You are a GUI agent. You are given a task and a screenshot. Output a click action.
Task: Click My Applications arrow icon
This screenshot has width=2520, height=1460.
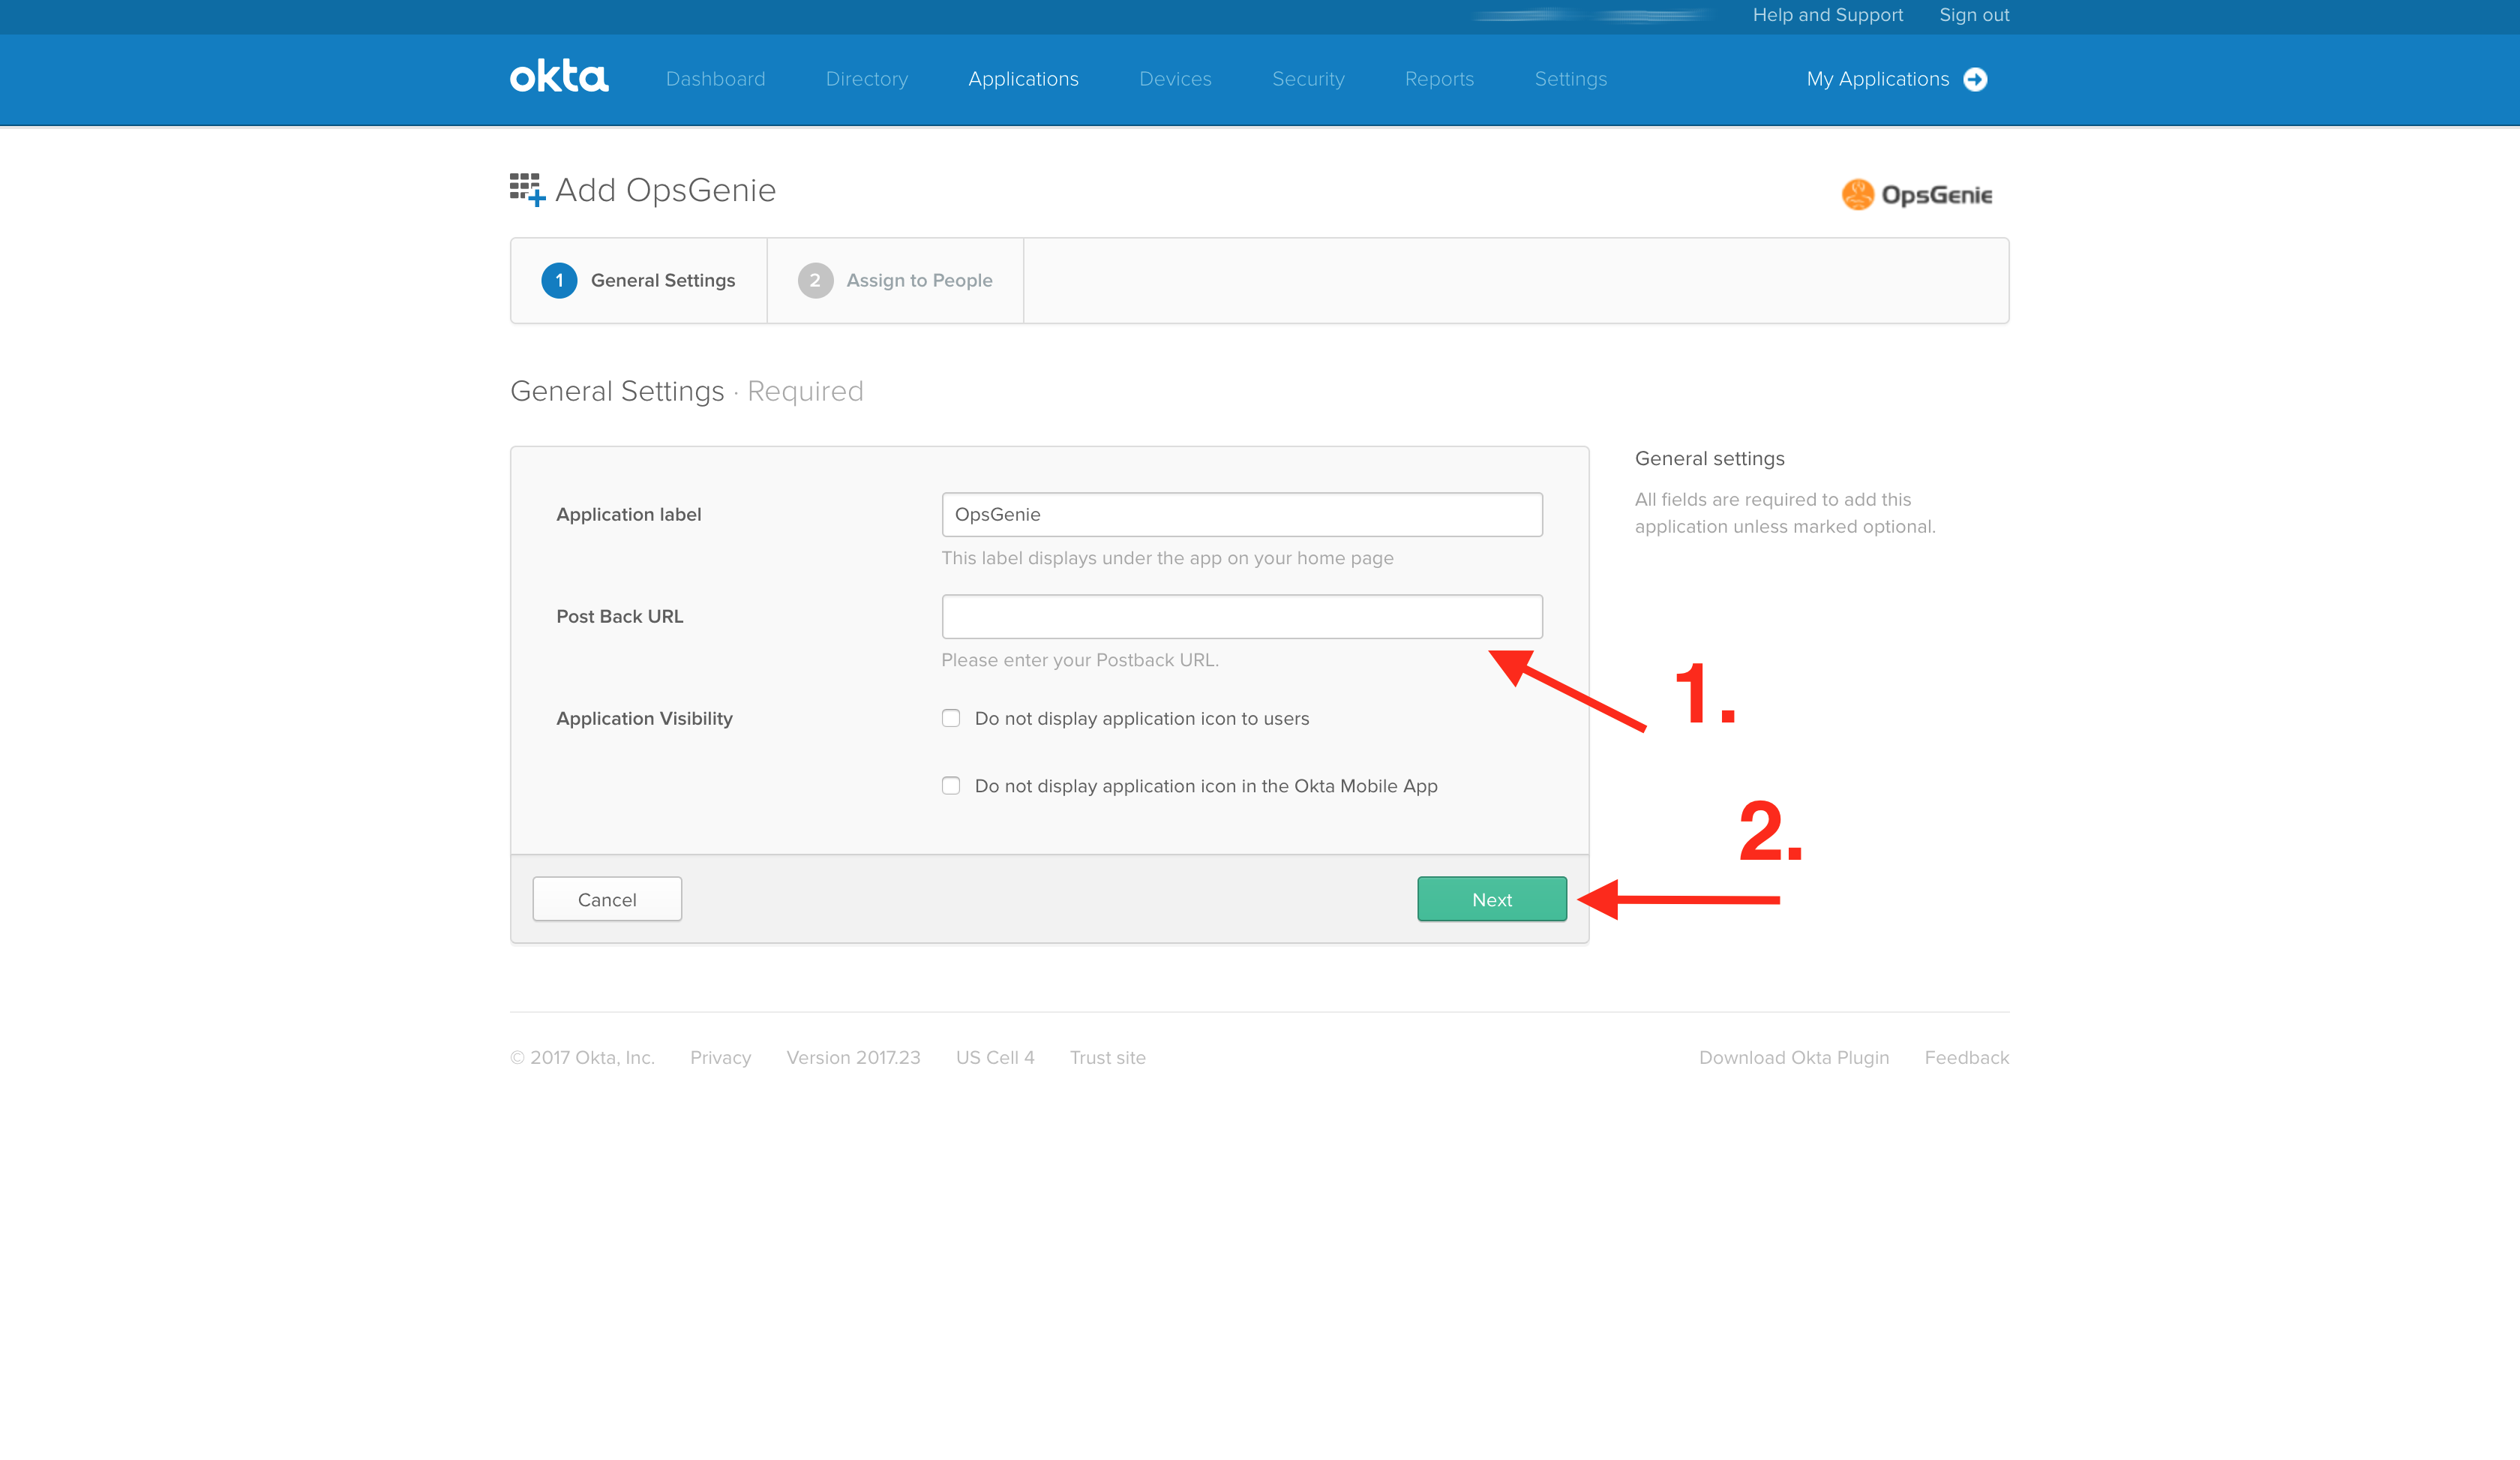[1978, 78]
